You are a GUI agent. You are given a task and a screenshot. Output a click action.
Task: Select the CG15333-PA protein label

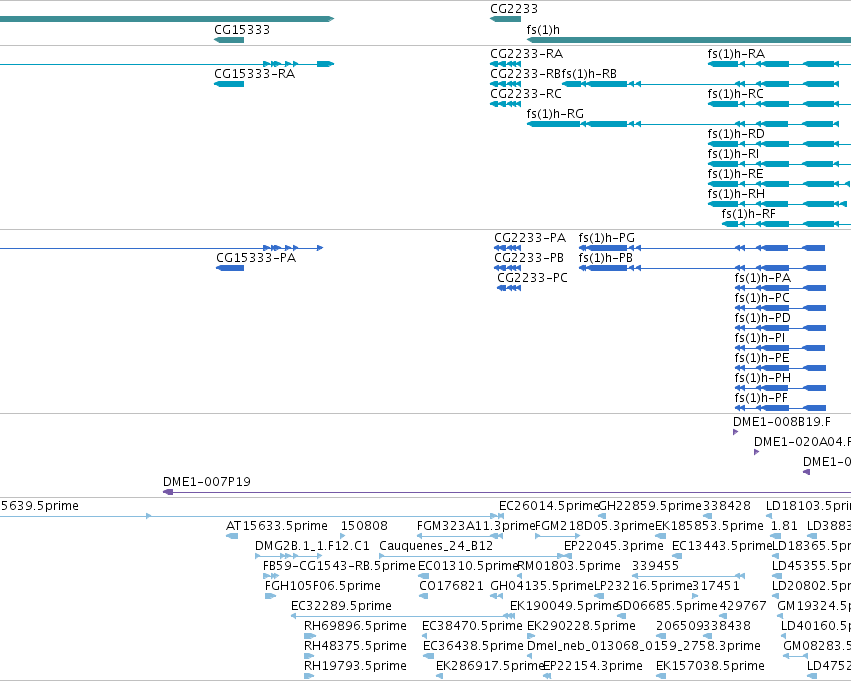pos(256,258)
